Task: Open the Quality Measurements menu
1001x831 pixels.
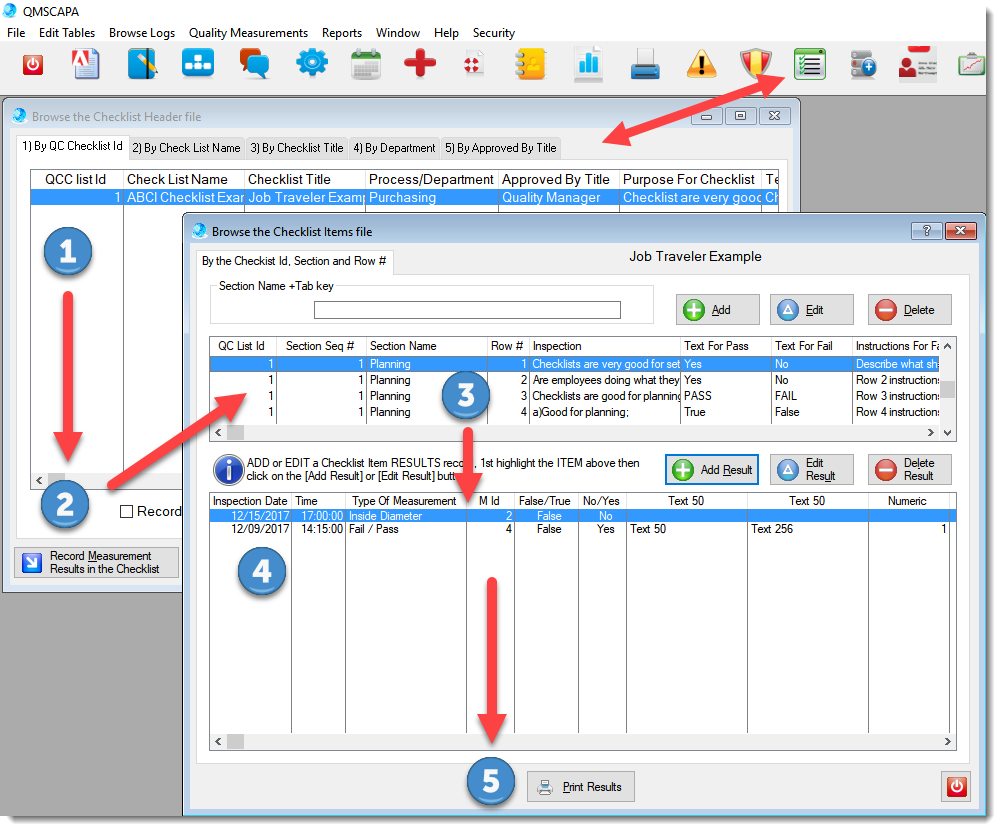Action: (248, 33)
